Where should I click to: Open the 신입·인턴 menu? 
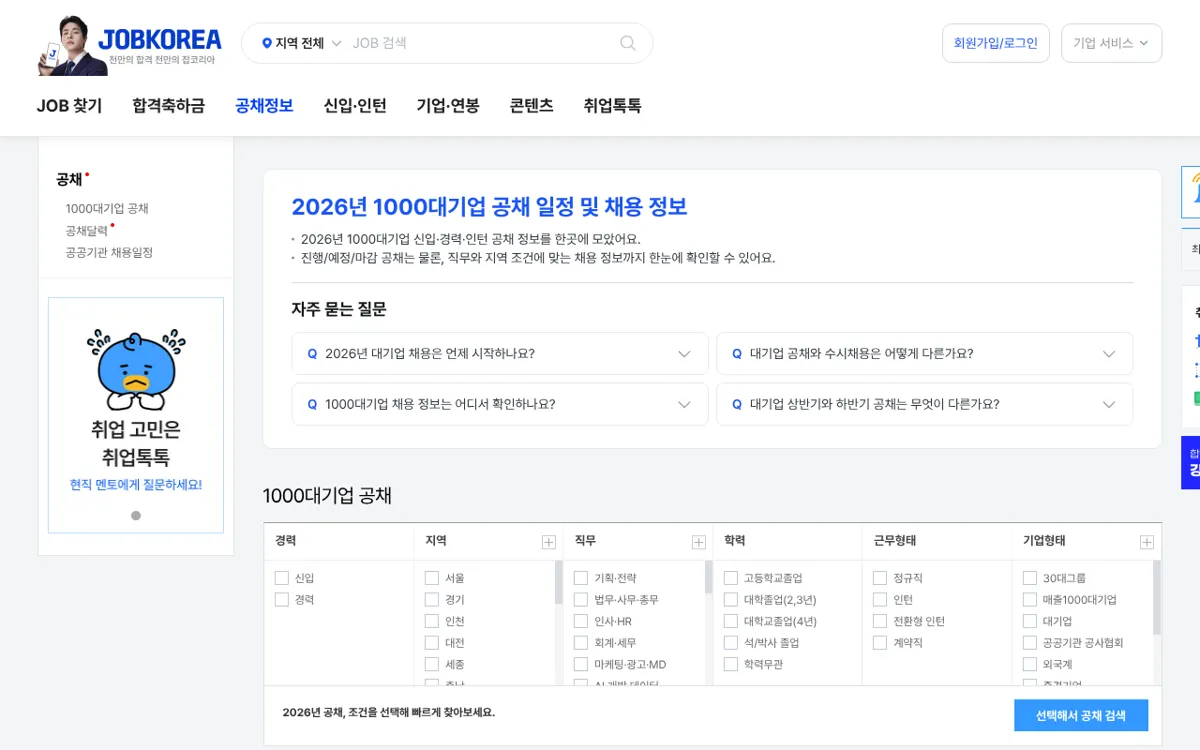click(355, 105)
